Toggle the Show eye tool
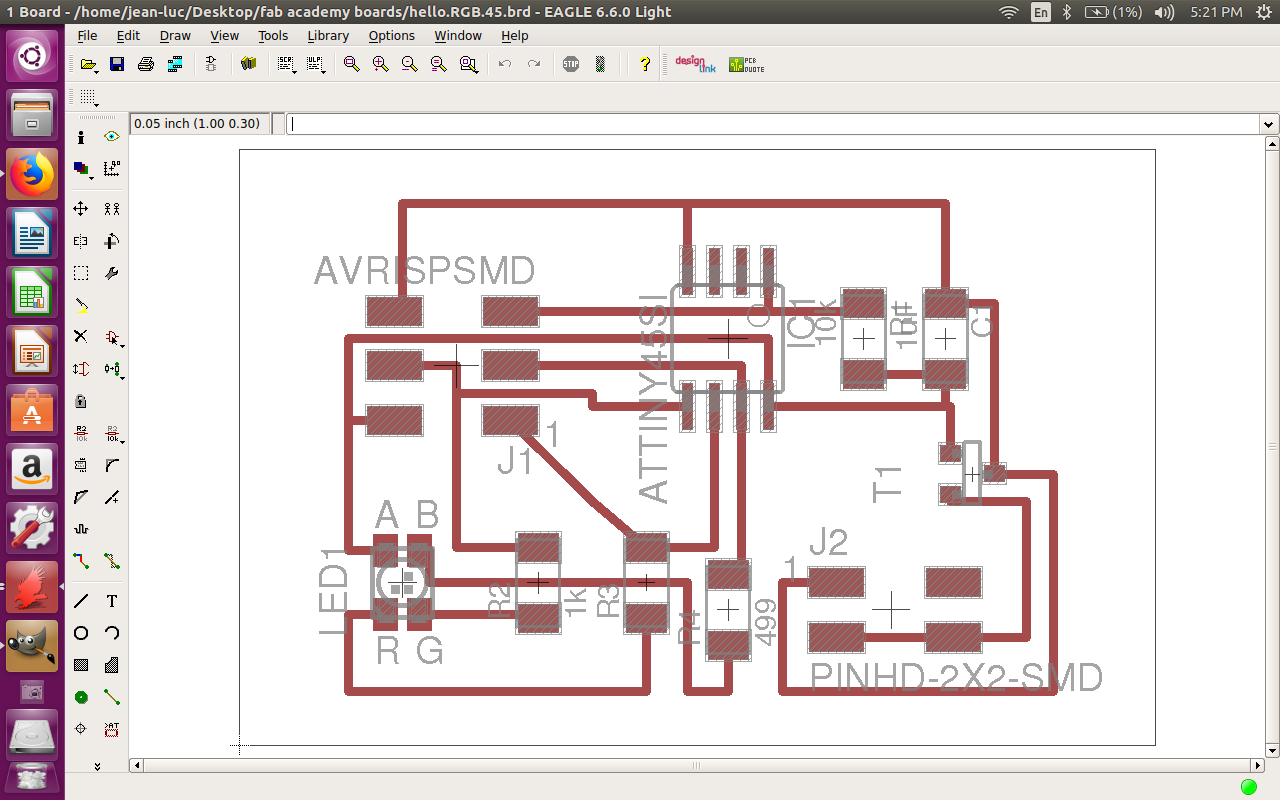 (112, 137)
